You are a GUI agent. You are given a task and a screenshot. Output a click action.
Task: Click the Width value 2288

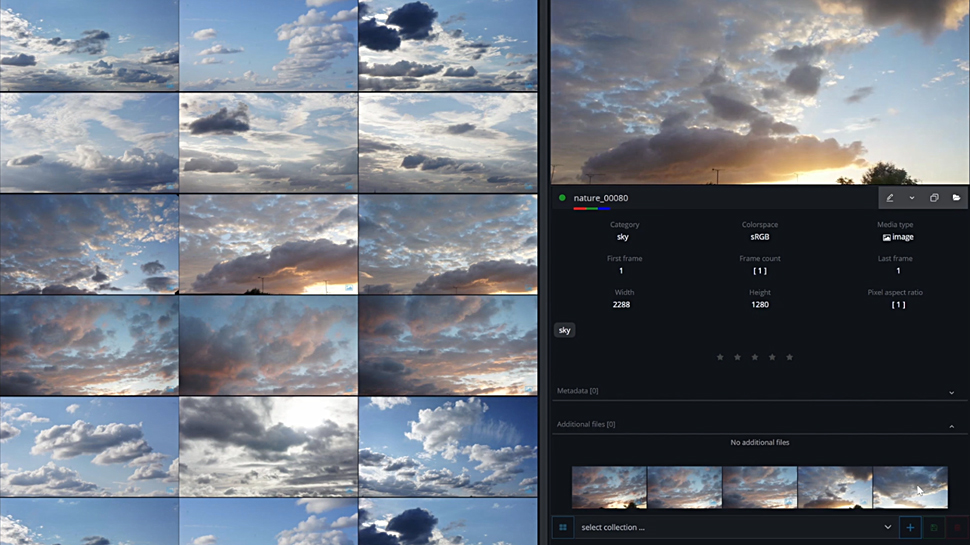click(621, 304)
